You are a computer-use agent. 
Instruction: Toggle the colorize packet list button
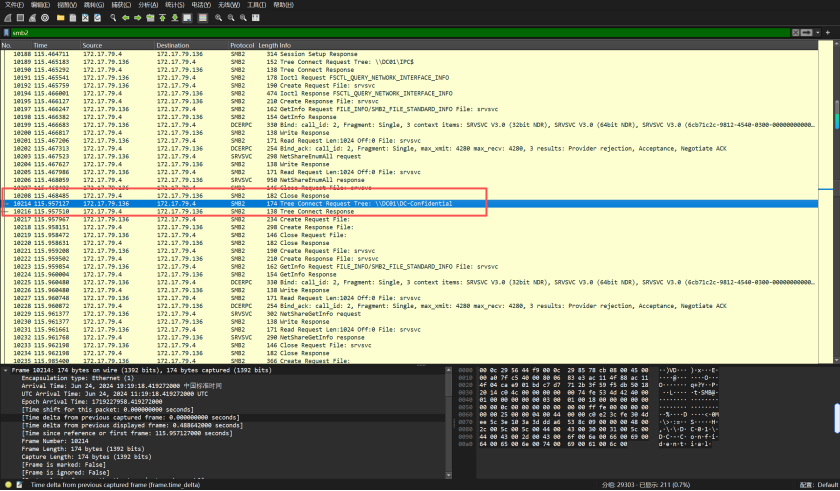click(203, 18)
